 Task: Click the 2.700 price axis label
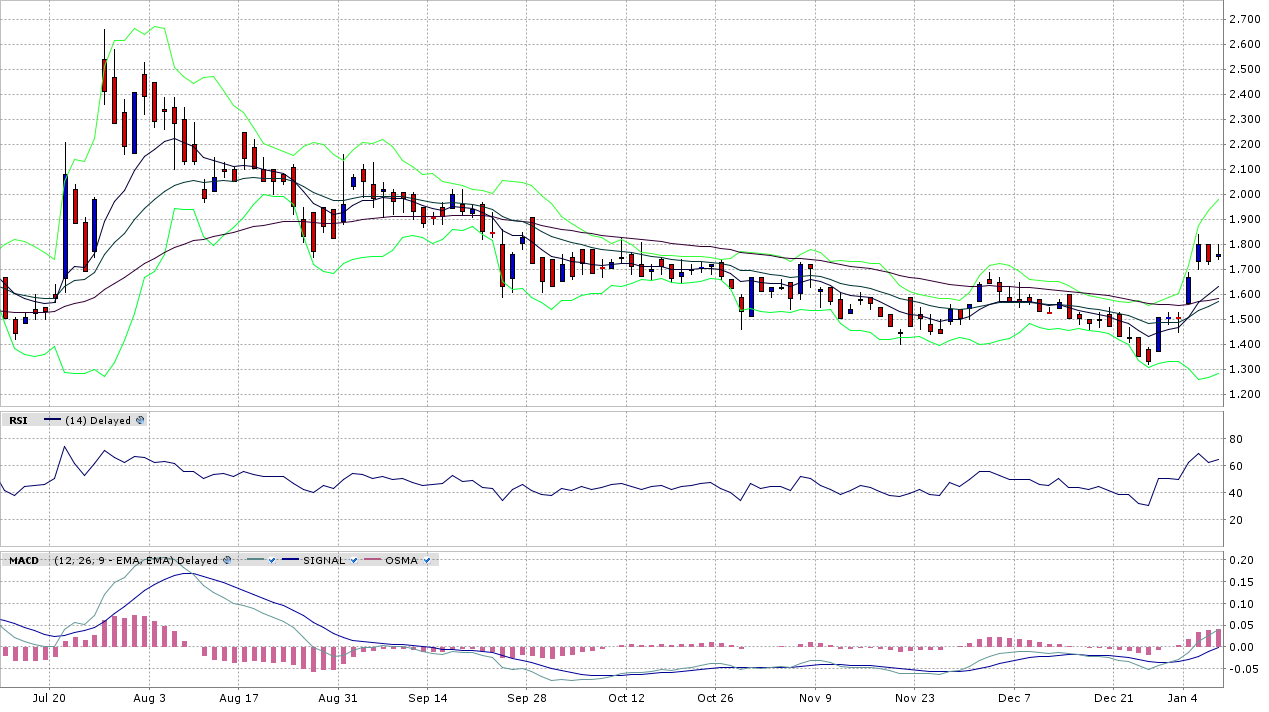coord(1244,19)
